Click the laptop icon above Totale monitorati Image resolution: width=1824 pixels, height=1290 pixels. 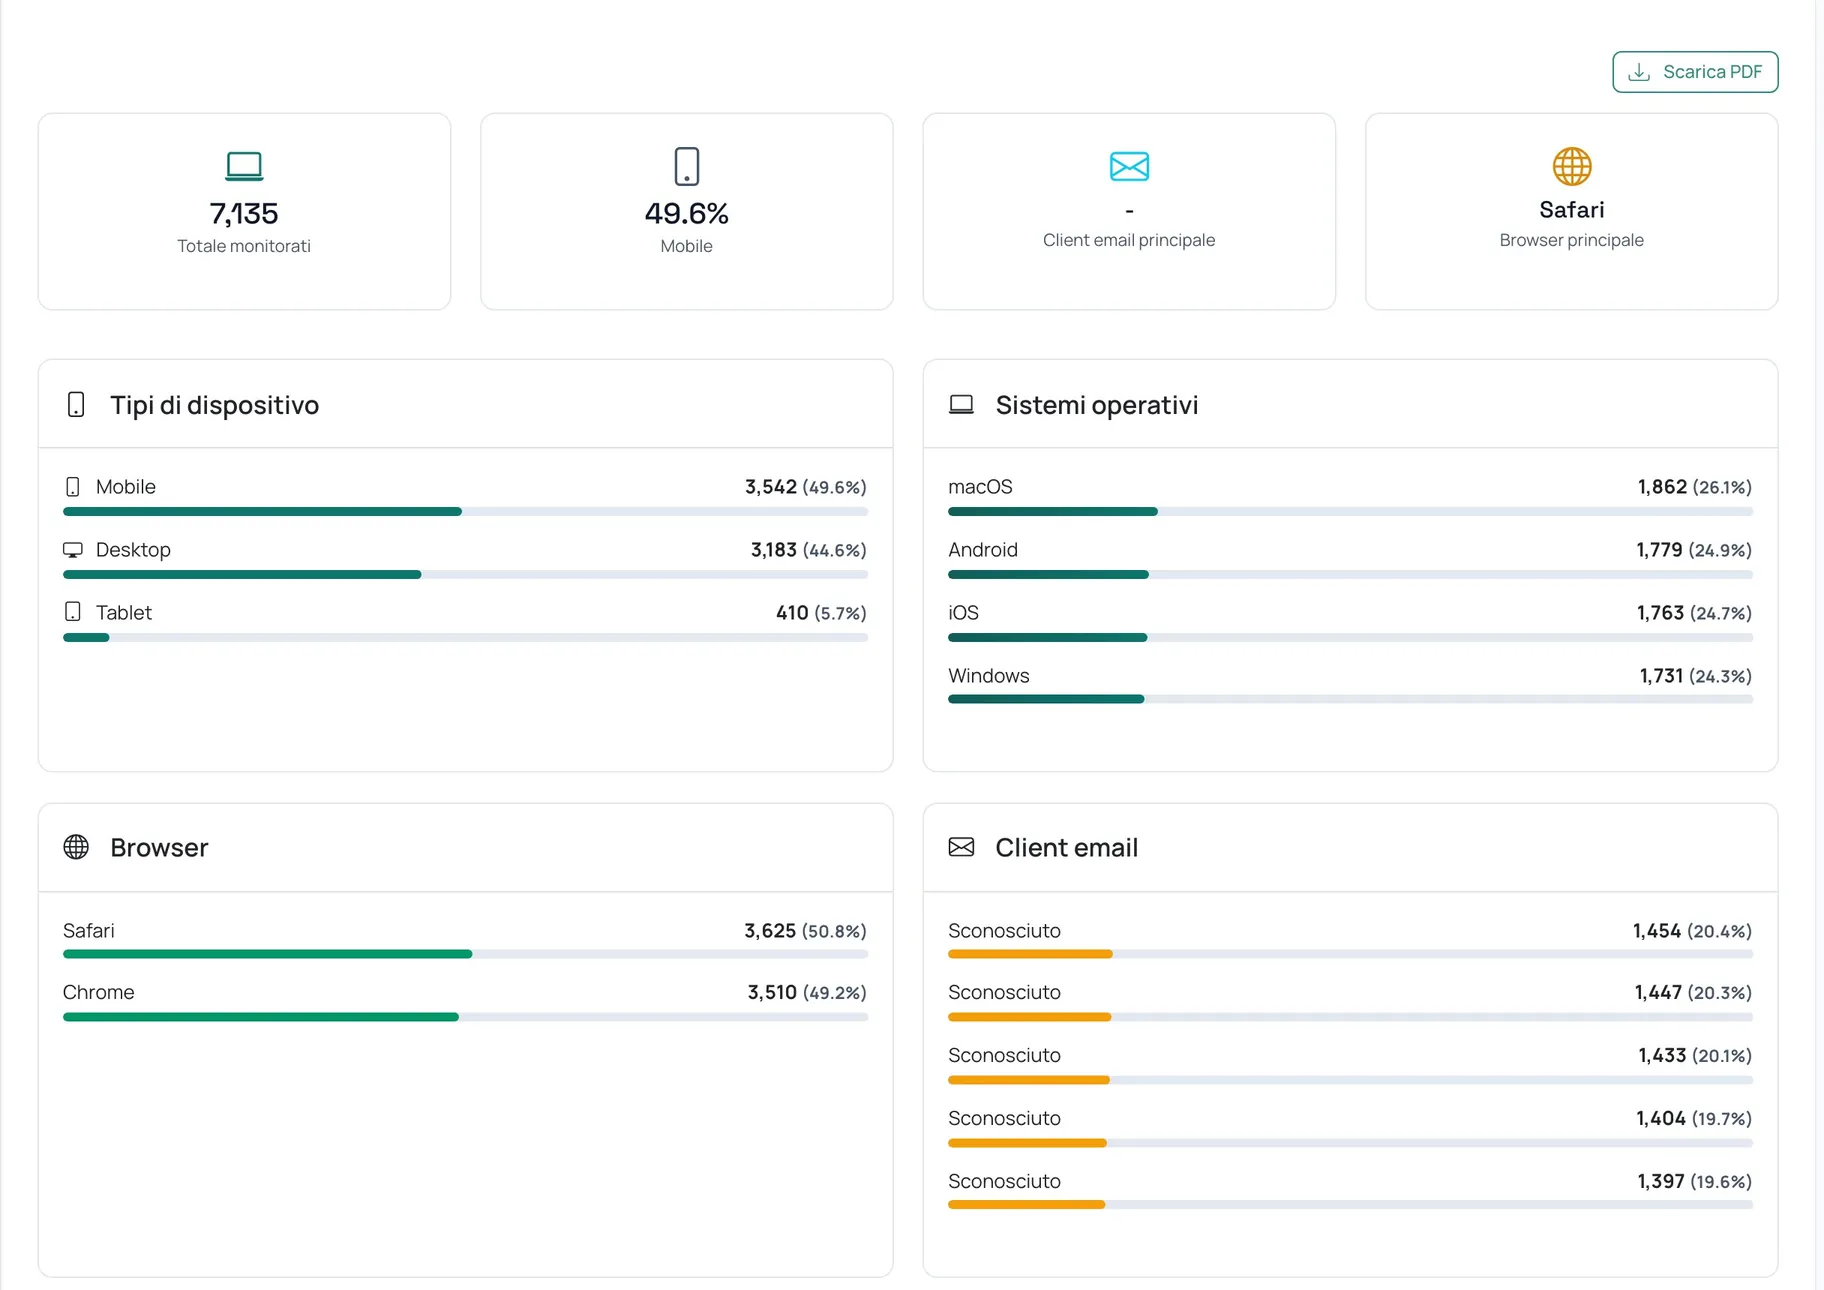(244, 166)
